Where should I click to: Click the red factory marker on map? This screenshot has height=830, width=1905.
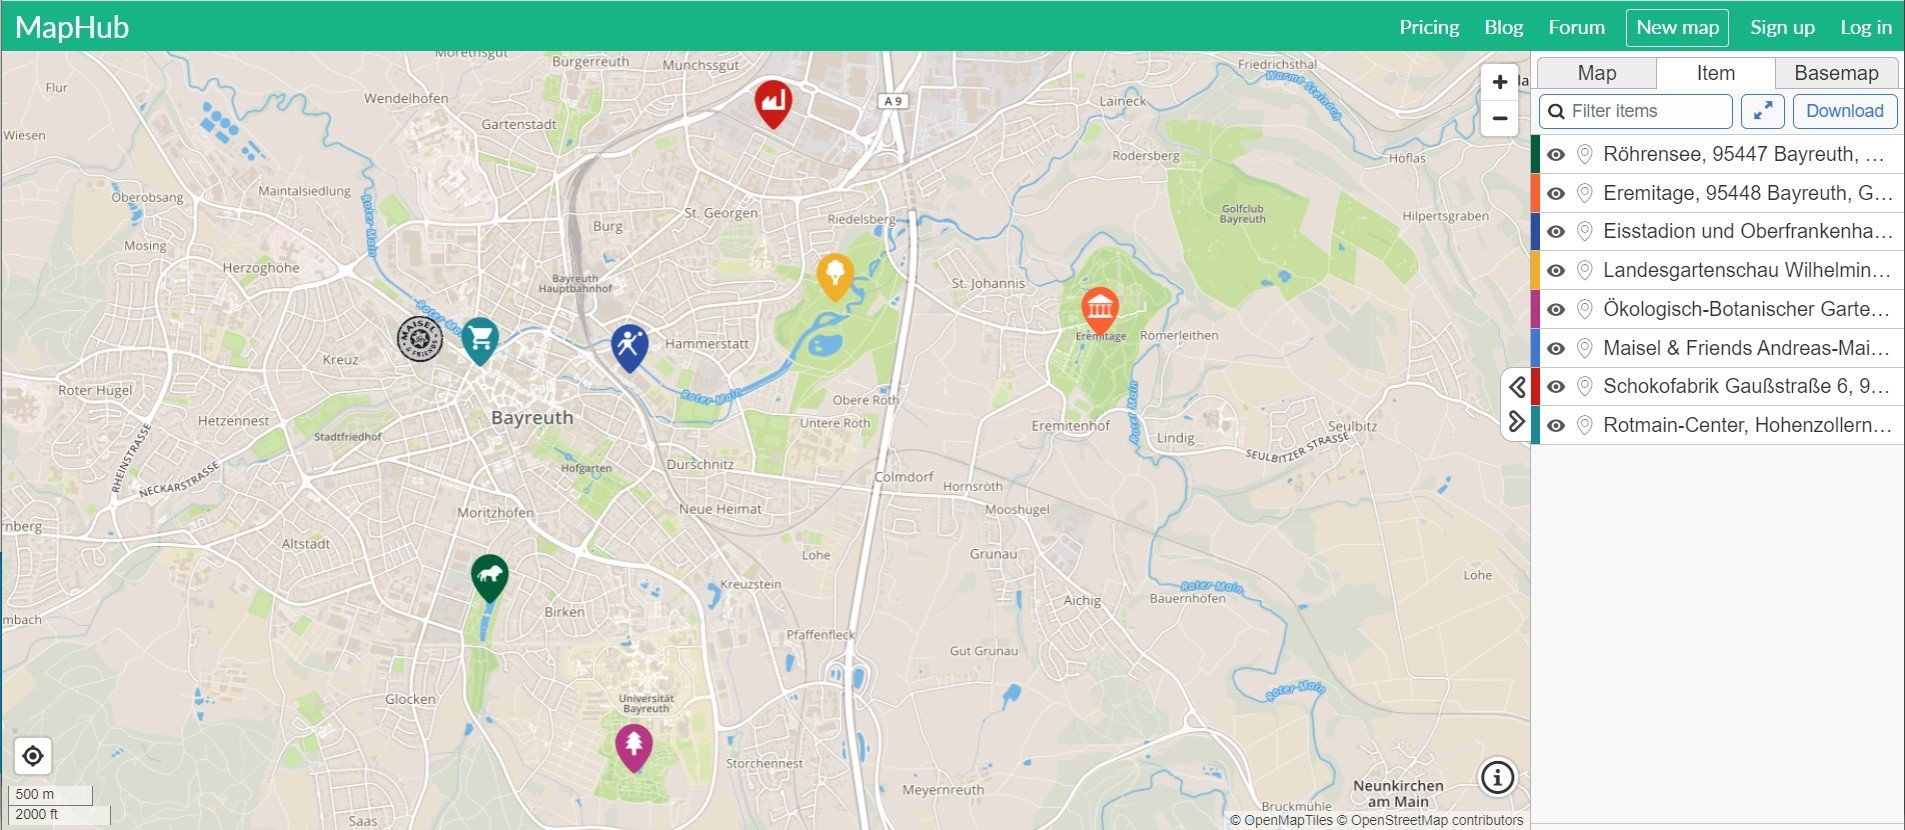(772, 103)
